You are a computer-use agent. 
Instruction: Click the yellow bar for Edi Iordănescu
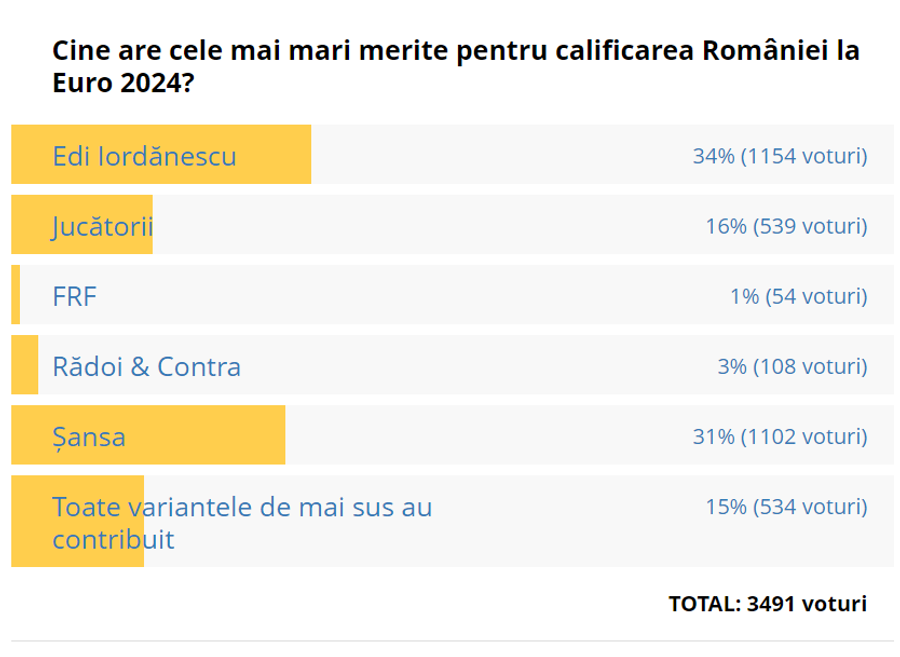(161, 154)
